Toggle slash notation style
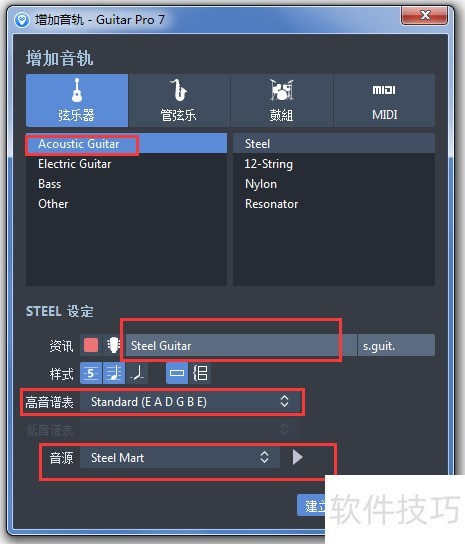This screenshot has height=544, width=465. pyautogui.click(x=137, y=373)
